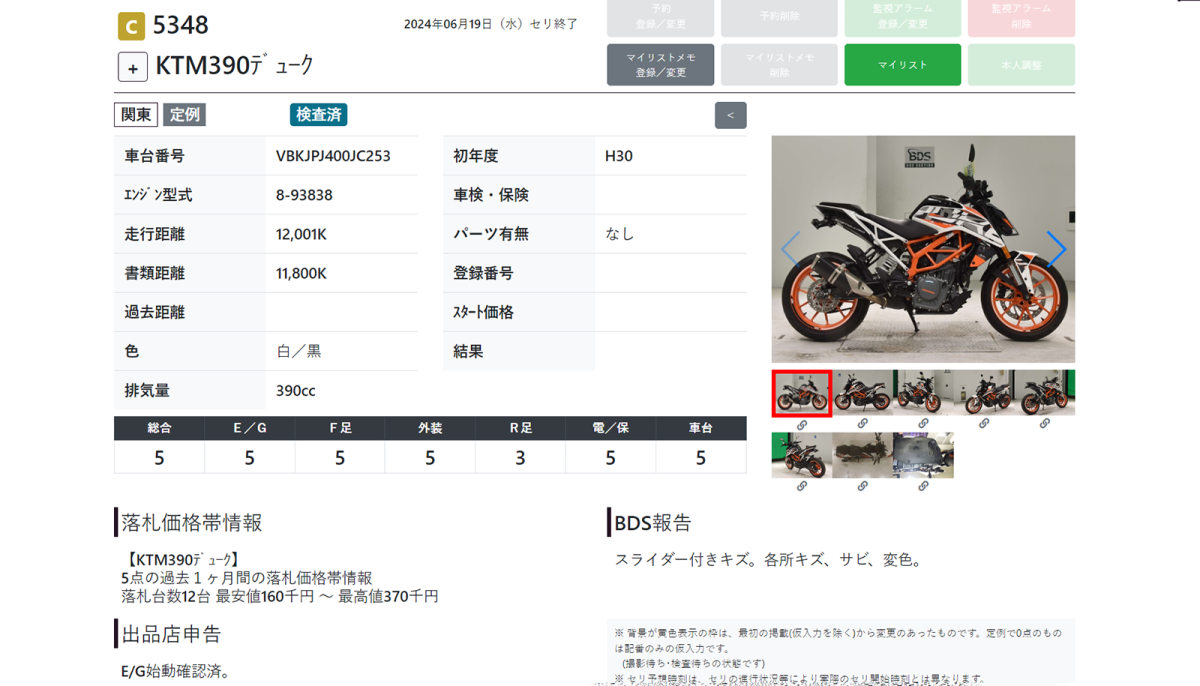
Task: Click the yellow C grade badge
Action: [131, 26]
